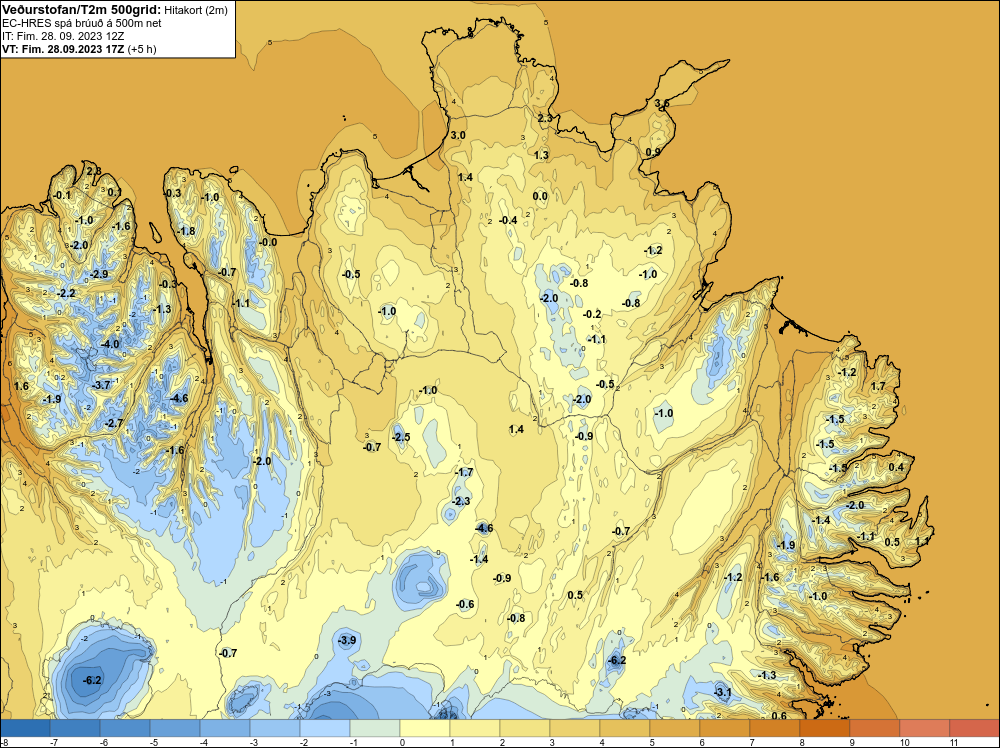Click the "VT: Fim. 28.09.2023 17Z" valid time line
Viewport: 1000px width, 748px height.
pos(64,49)
